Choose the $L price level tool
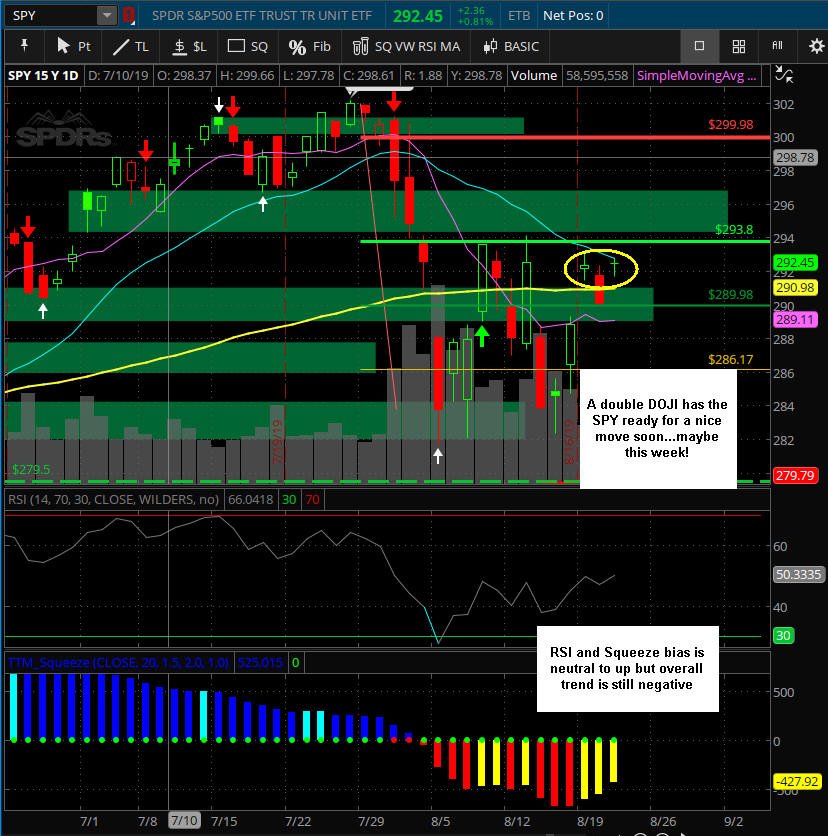The image size is (828, 836). pos(190,46)
